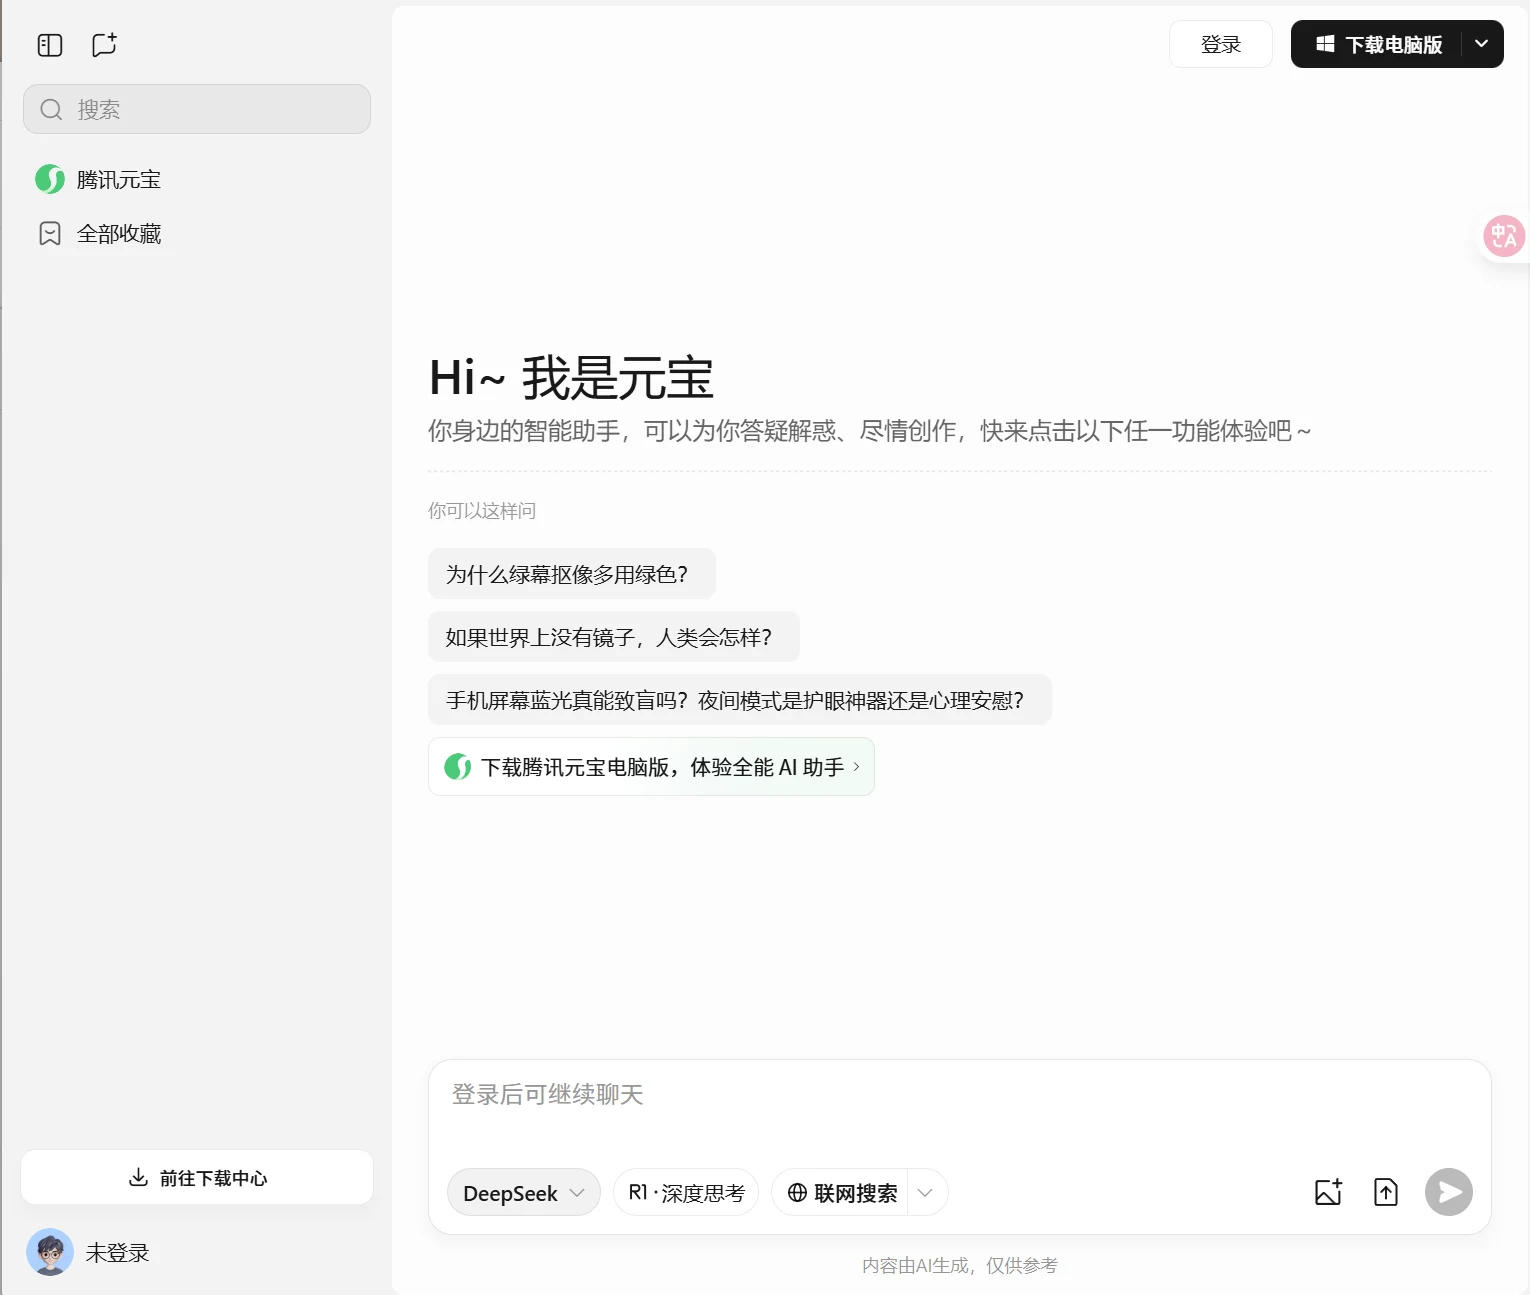Collapse the sidebar with the panel icon
This screenshot has width=1530, height=1295.
(x=50, y=45)
